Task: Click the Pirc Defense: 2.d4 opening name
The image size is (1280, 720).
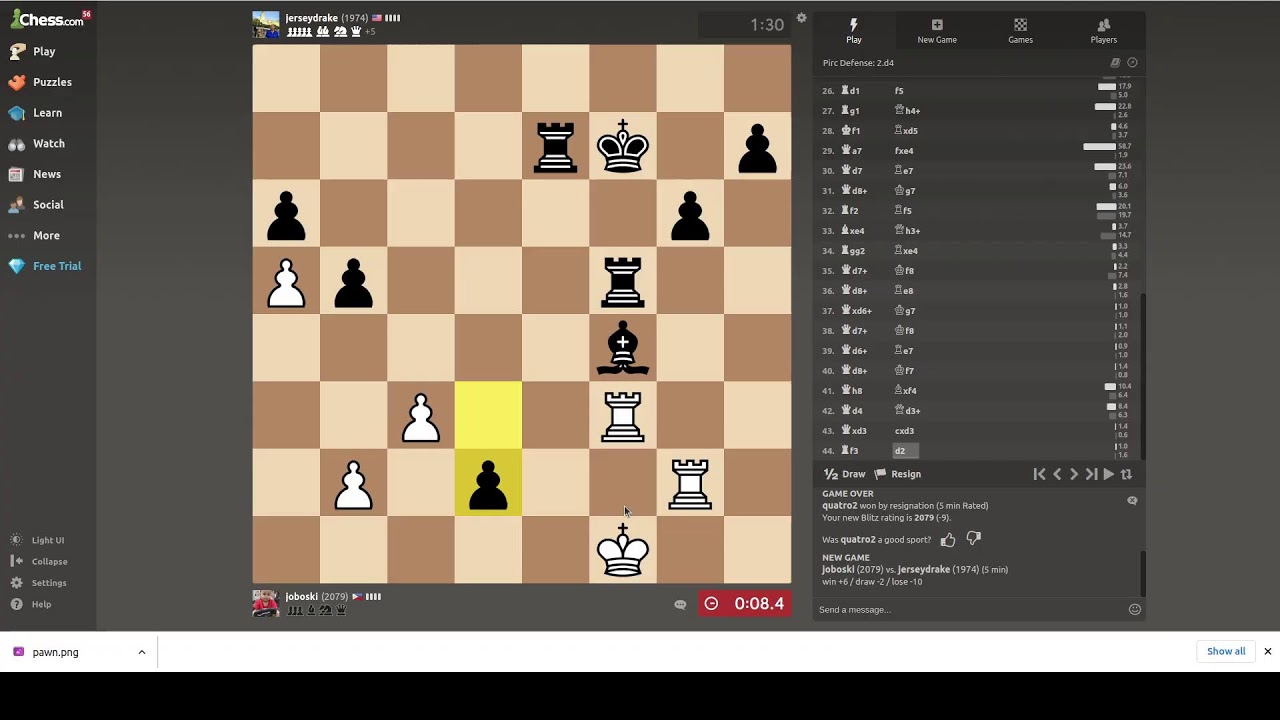Action: [x=858, y=63]
